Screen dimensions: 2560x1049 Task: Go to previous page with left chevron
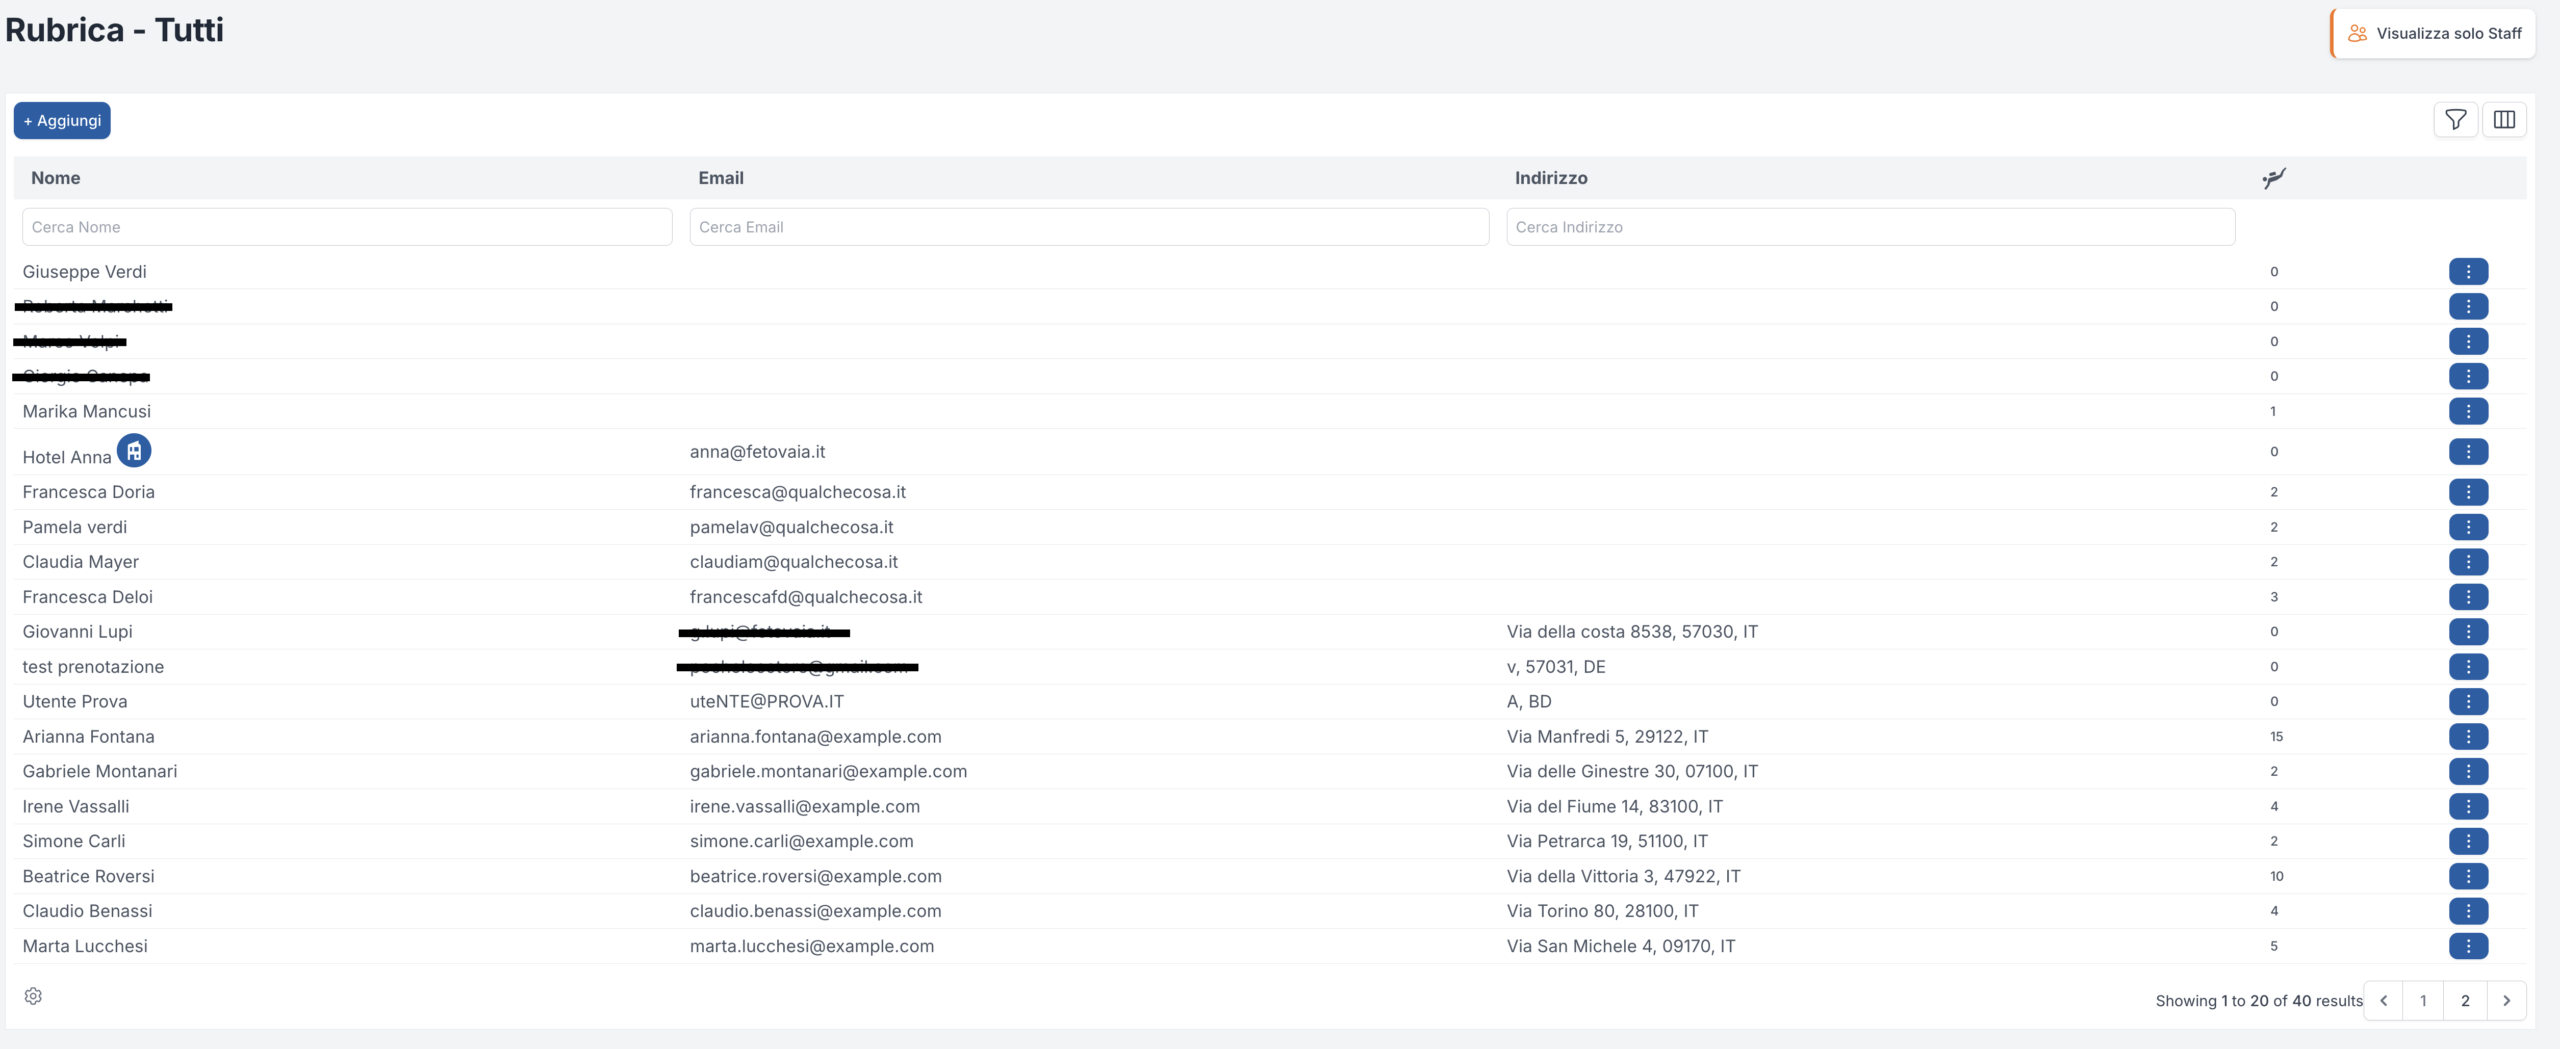tap(2384, 1001)
